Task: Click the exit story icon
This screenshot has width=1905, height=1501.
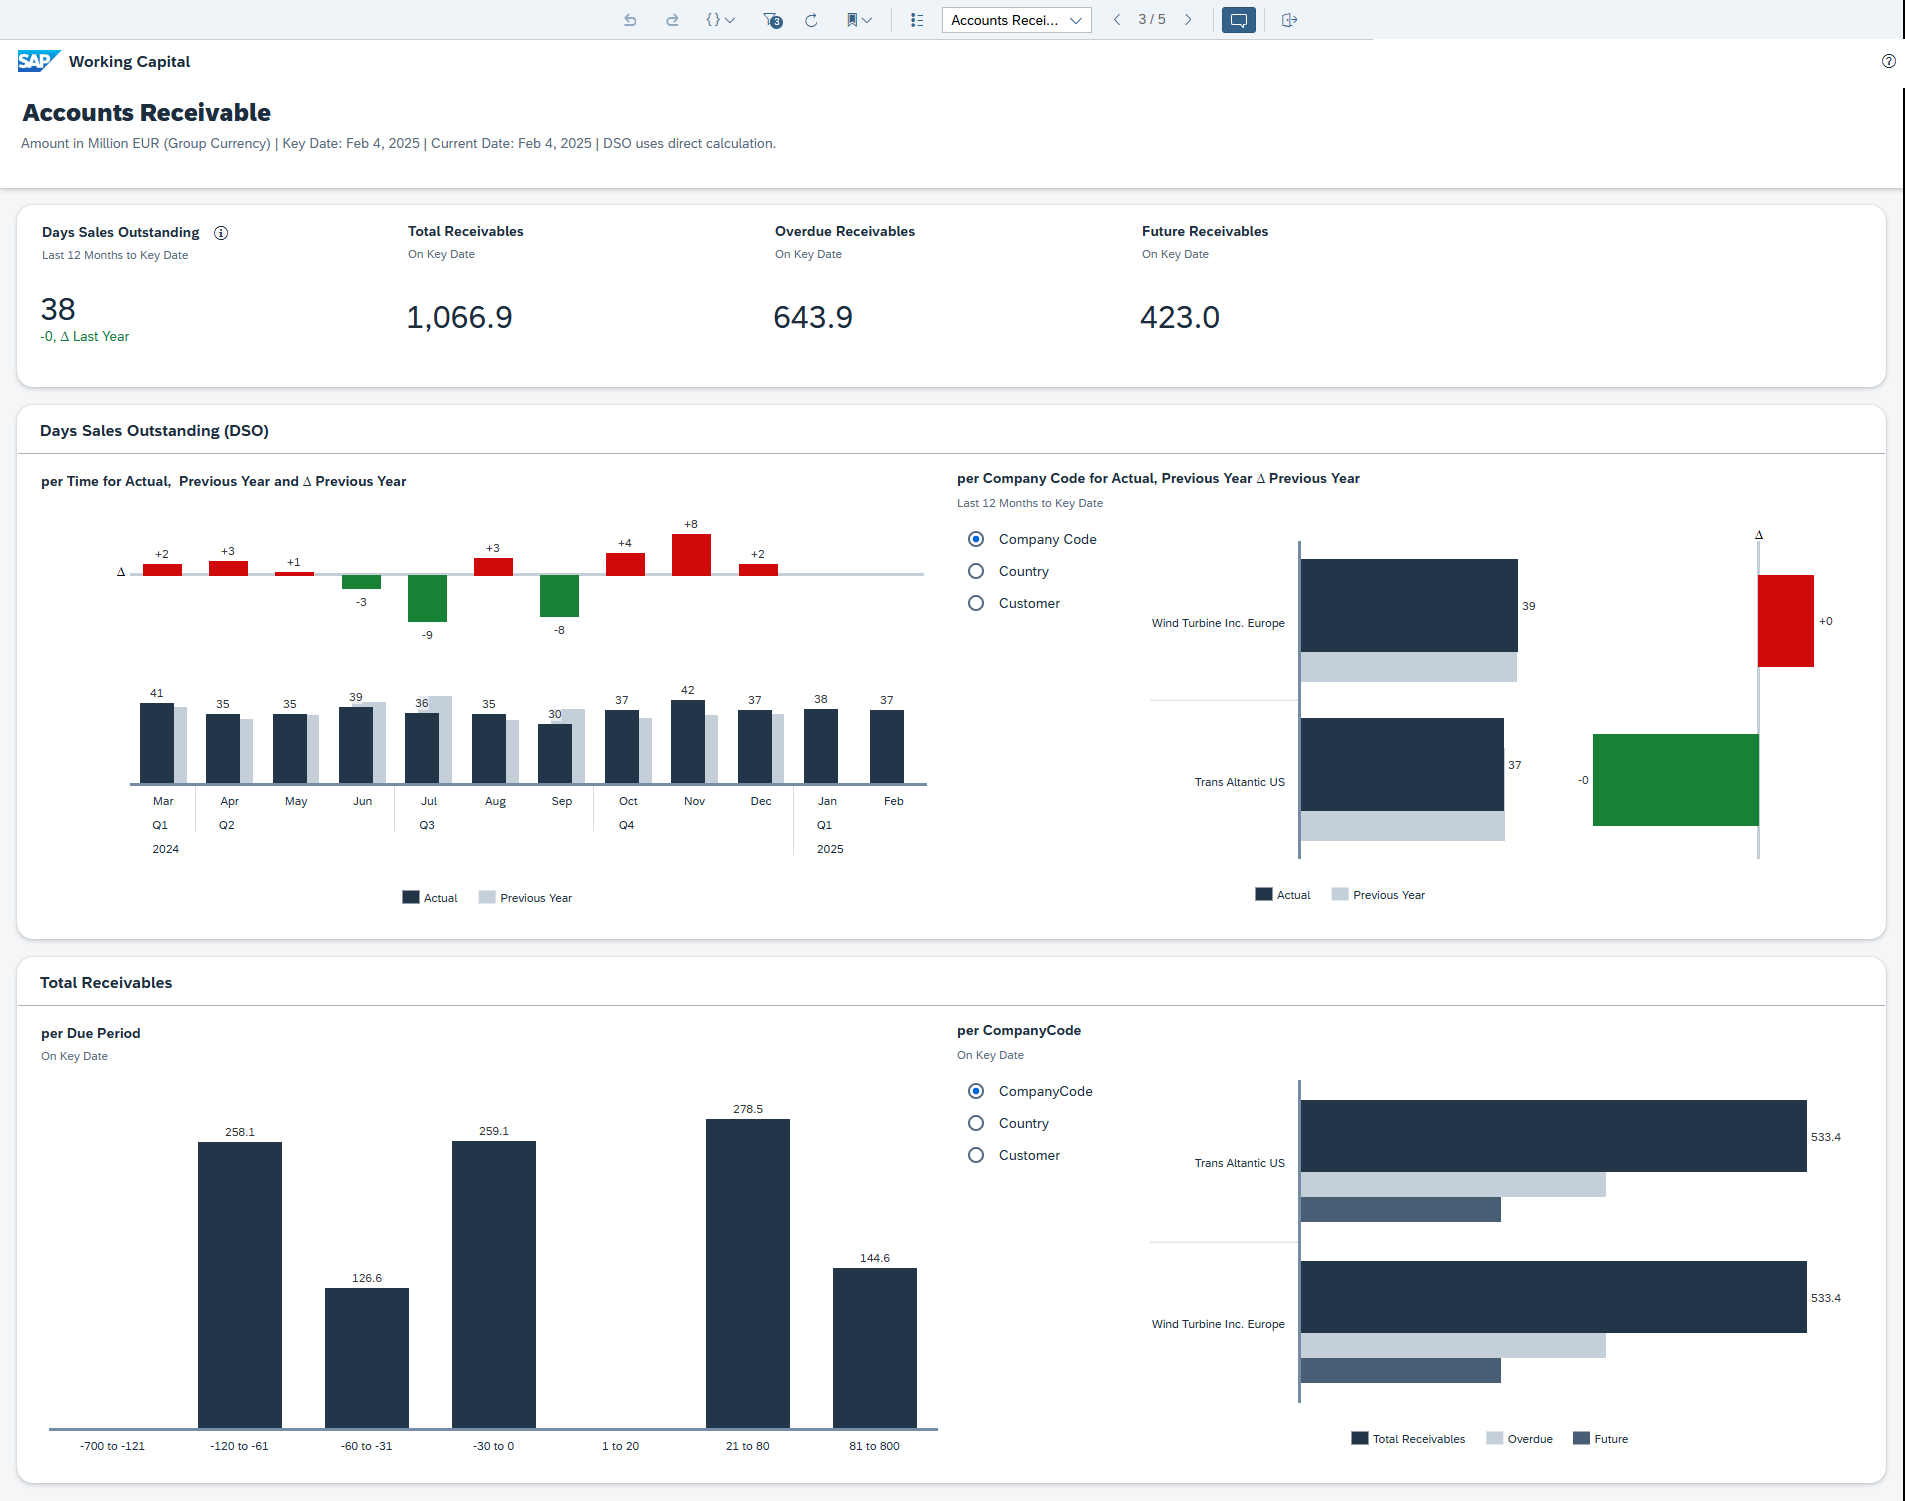Action: [1289, 20]
